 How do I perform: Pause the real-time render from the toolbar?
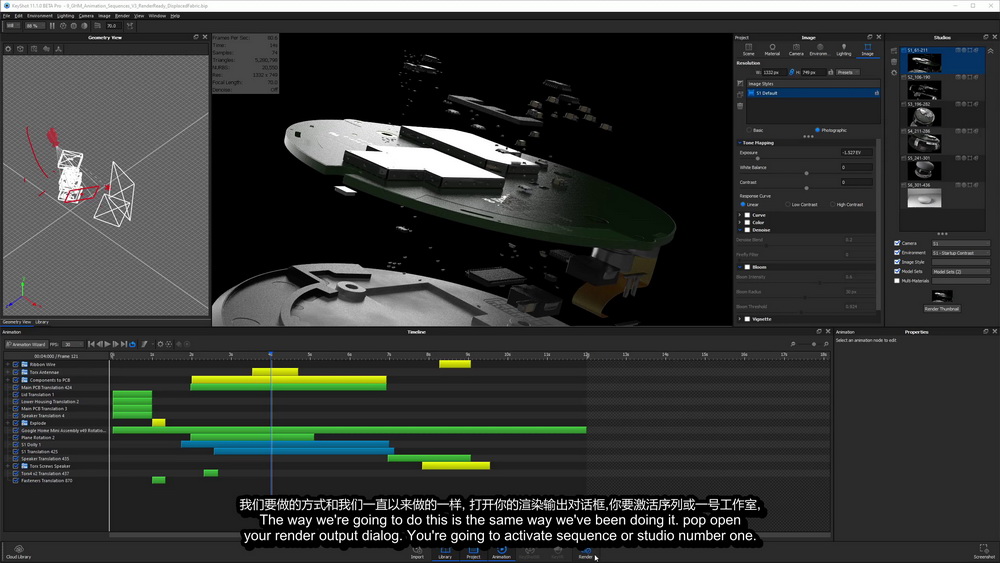[x=52, y=26]
